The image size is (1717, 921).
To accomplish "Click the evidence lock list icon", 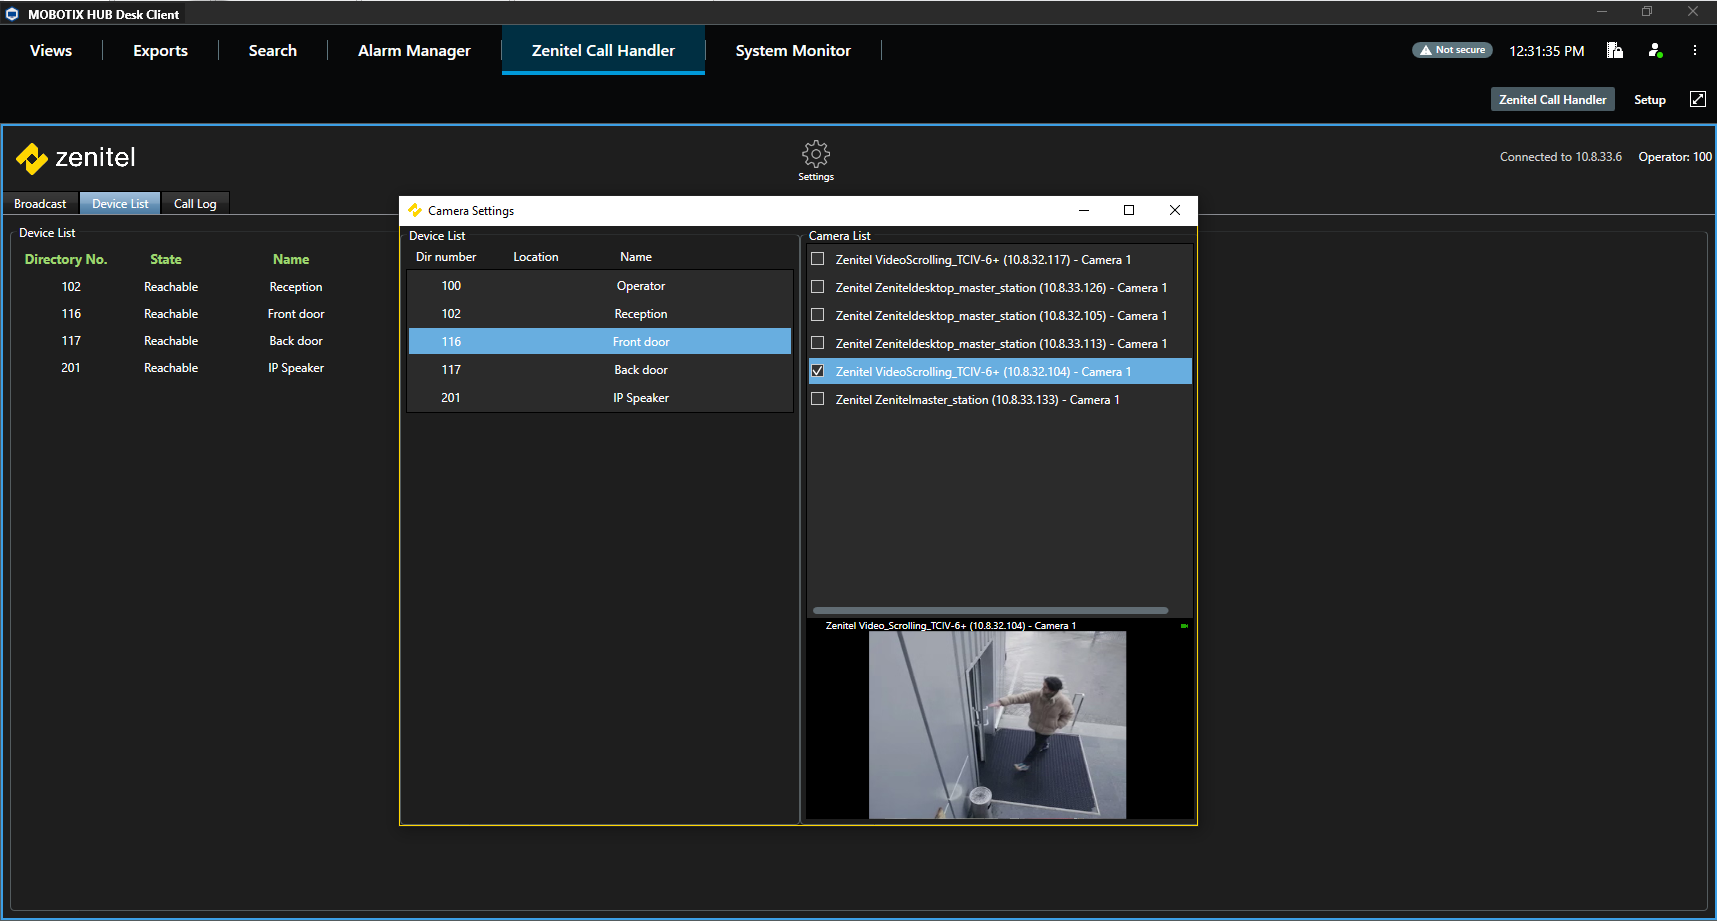I will (x=1614, y=50).
